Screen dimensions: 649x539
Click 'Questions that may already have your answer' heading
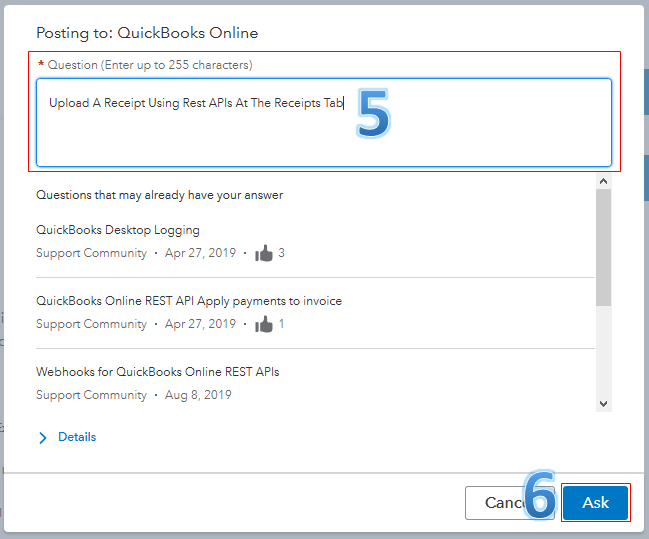click(x=160, y=195)
